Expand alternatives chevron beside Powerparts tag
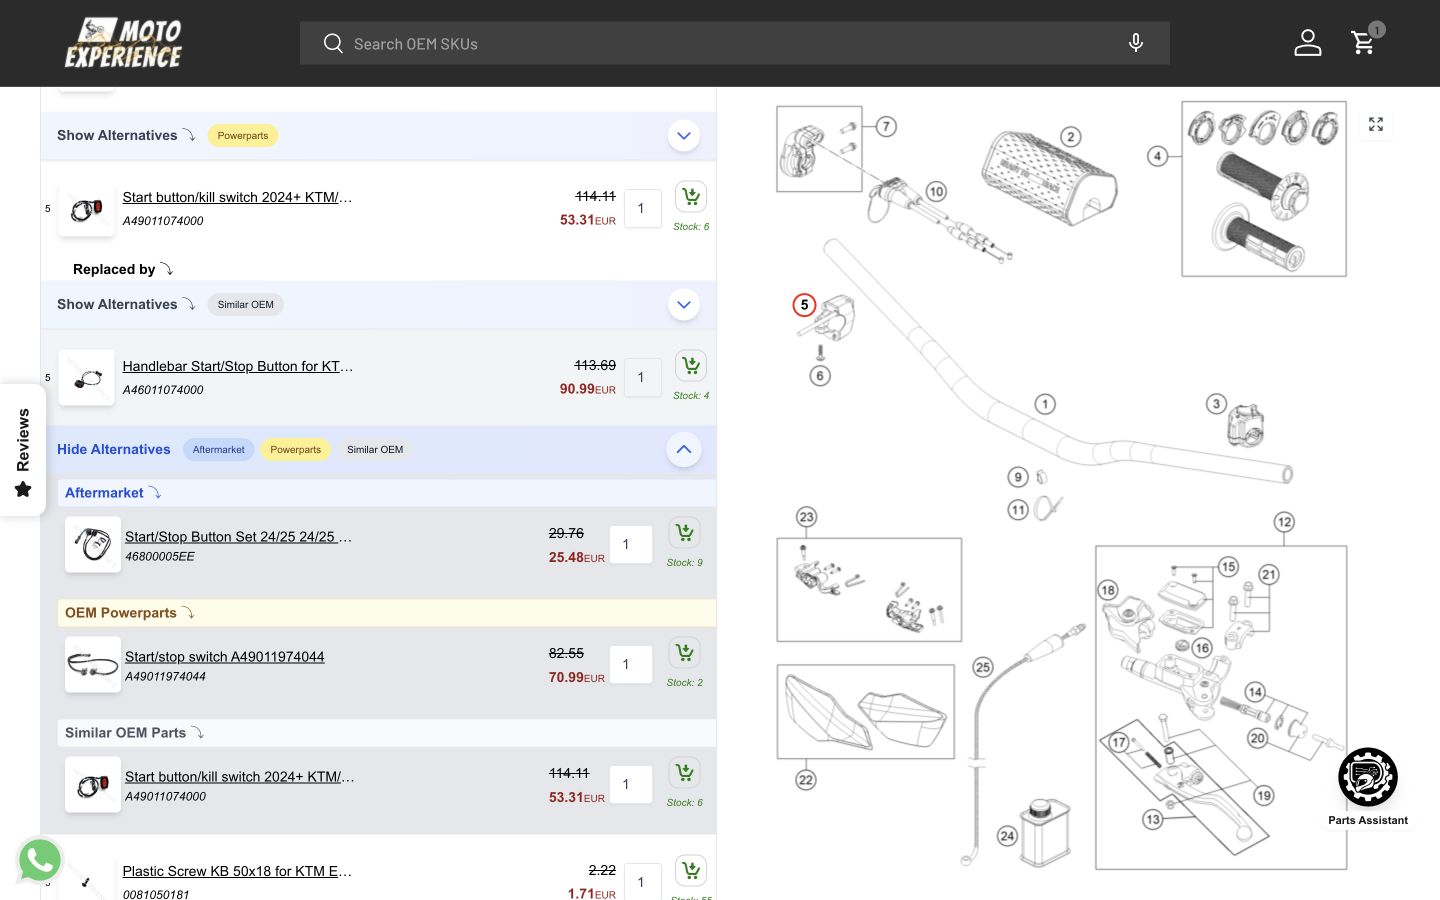 click(684, 136)
